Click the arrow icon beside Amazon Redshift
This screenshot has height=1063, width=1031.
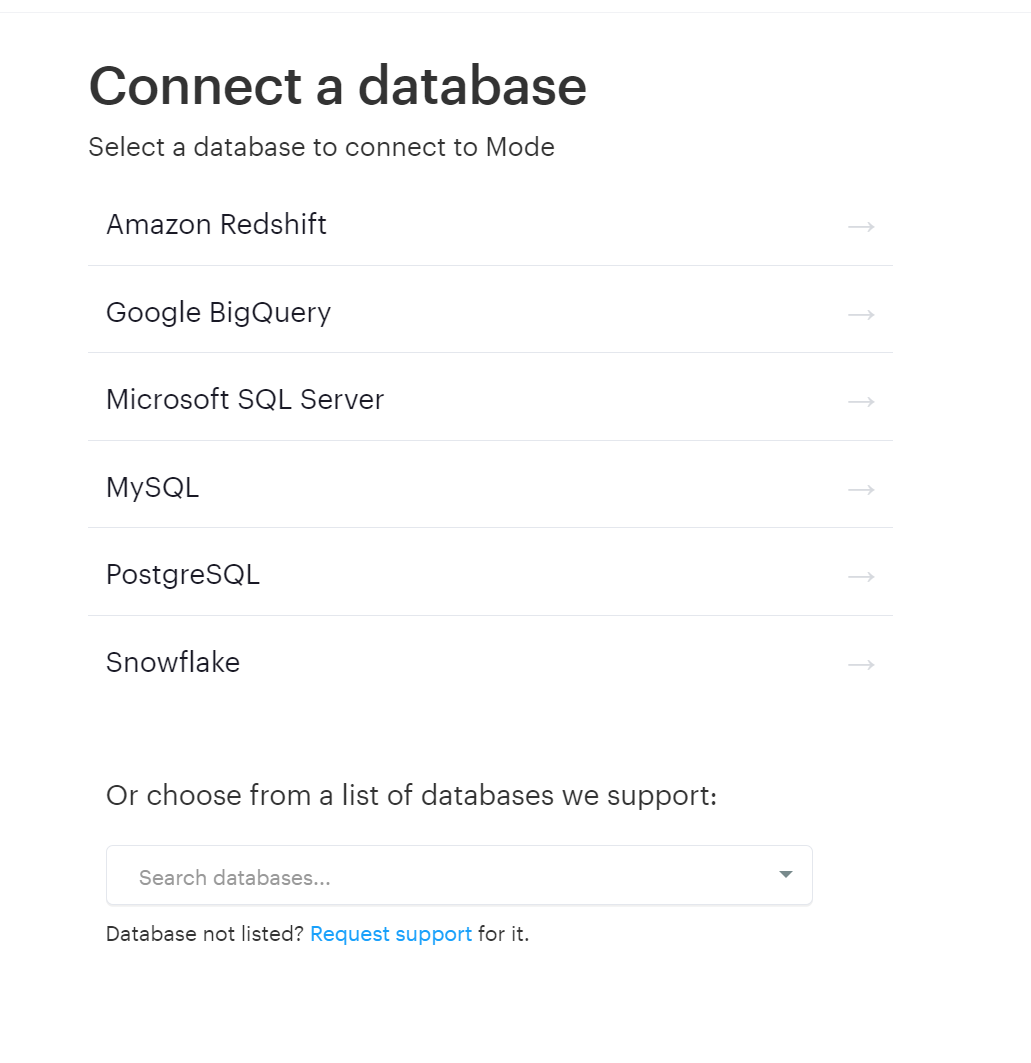861,226
